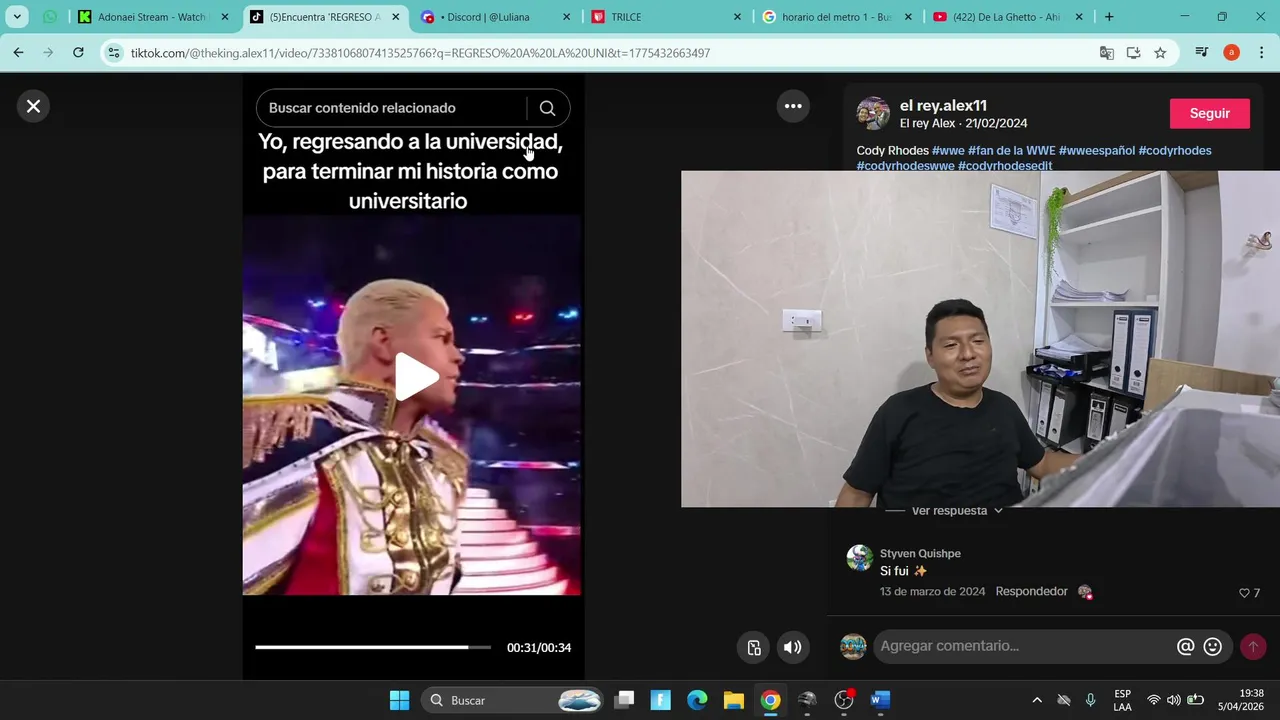
Task: Click the search magnifier in related content bar
Action: [547, 108]
